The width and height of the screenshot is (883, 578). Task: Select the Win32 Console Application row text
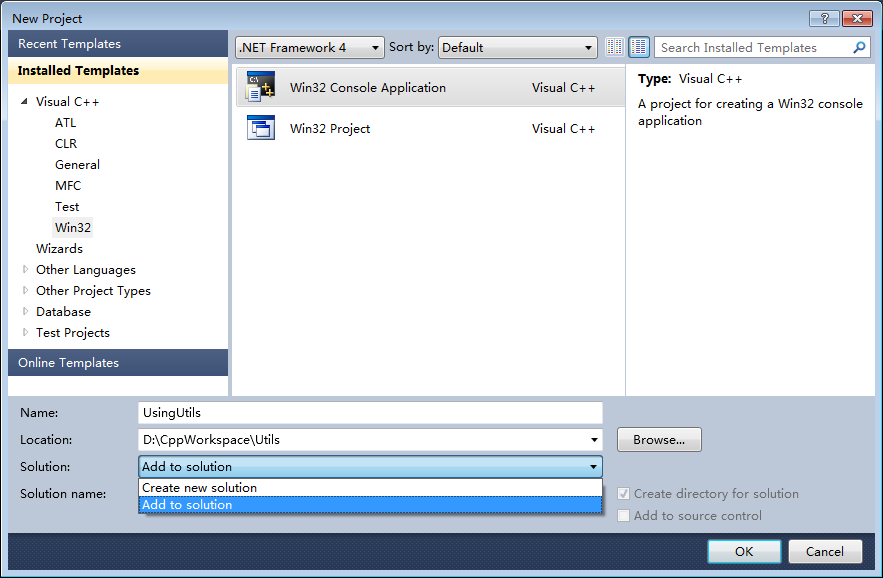(x=368, y=87)
